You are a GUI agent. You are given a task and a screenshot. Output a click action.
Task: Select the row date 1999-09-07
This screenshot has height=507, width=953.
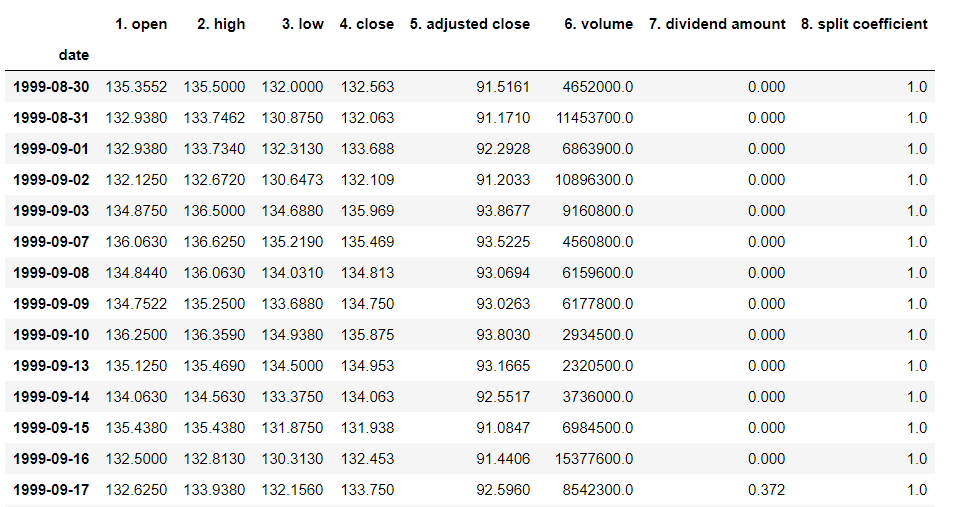coord(51,242)
